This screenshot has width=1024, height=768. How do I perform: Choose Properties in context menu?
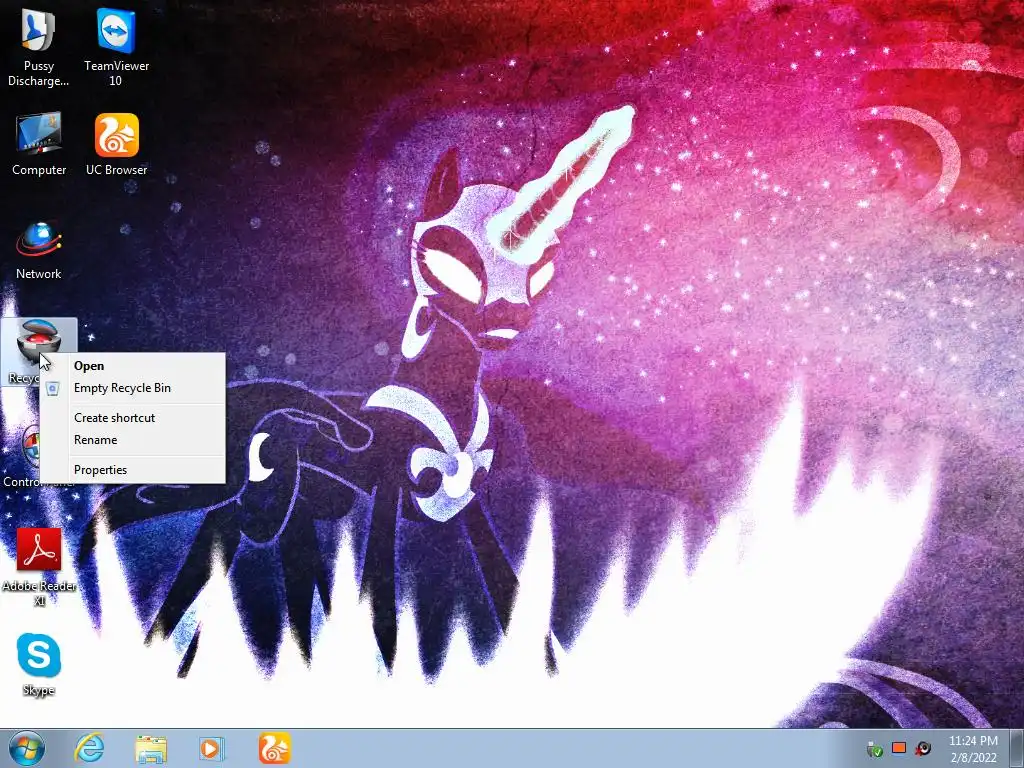[133, 470]
